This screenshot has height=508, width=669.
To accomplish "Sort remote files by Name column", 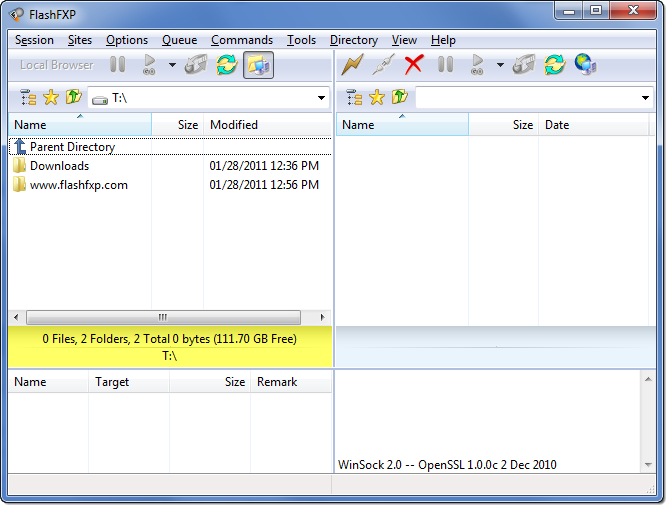I will (402, 125).
